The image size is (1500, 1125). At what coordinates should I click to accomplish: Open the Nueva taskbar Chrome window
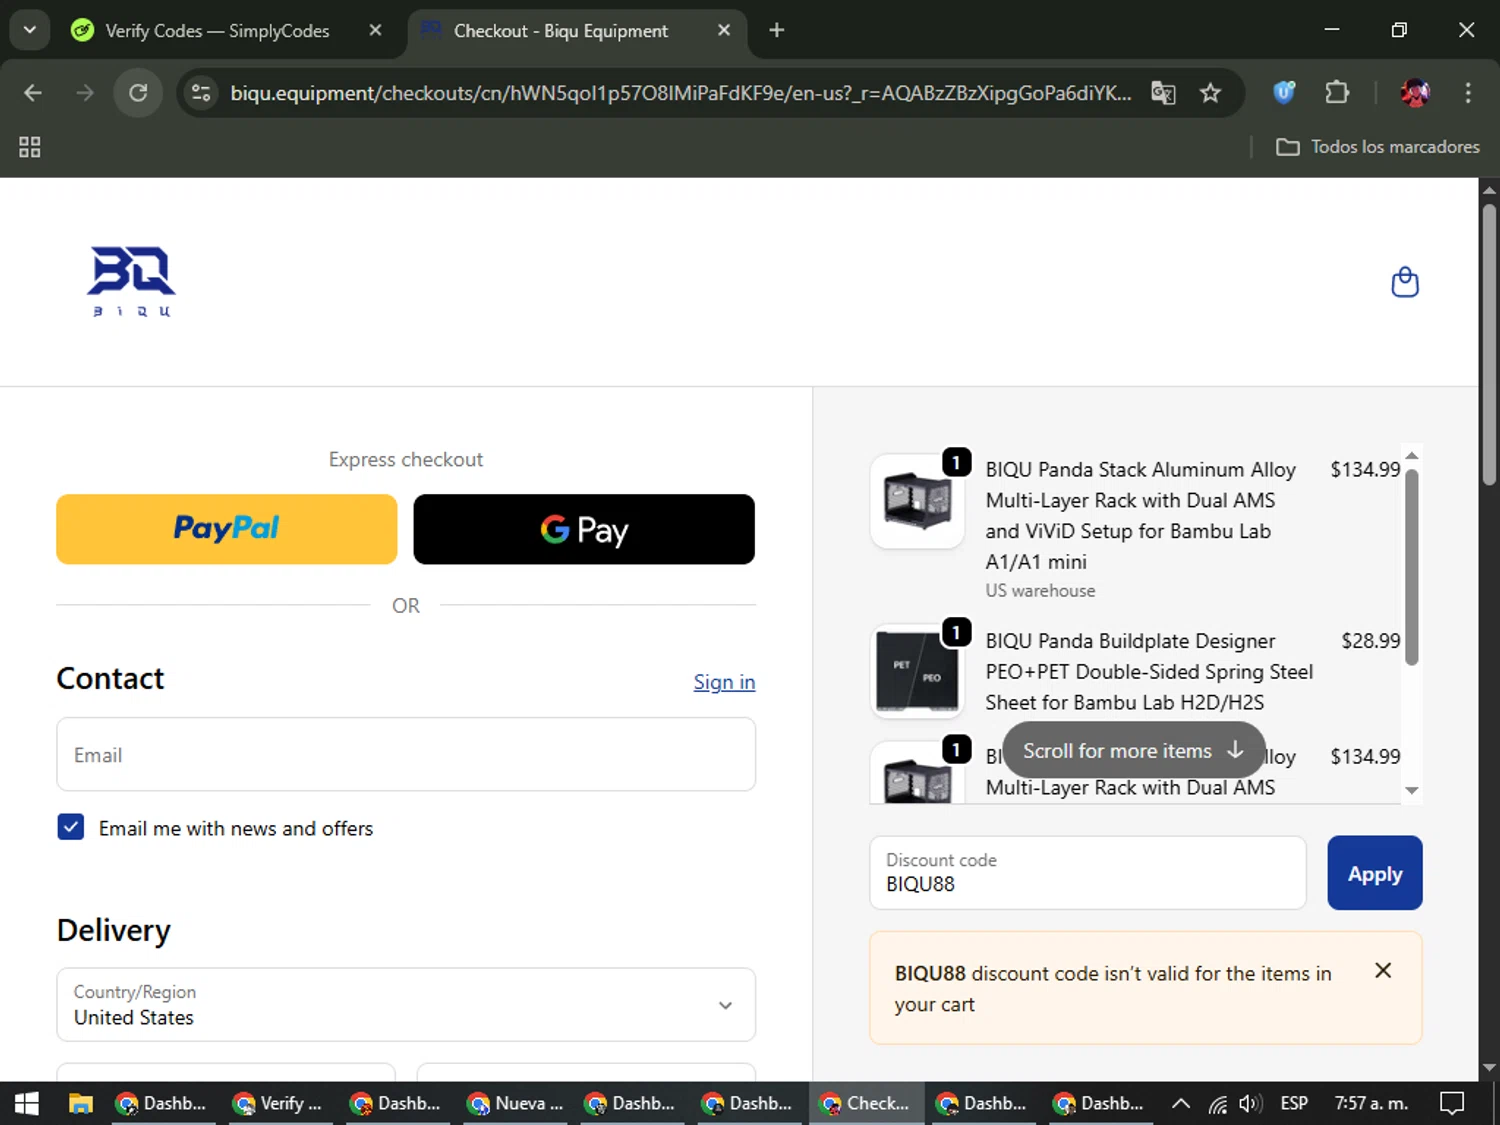(516, 1103)
